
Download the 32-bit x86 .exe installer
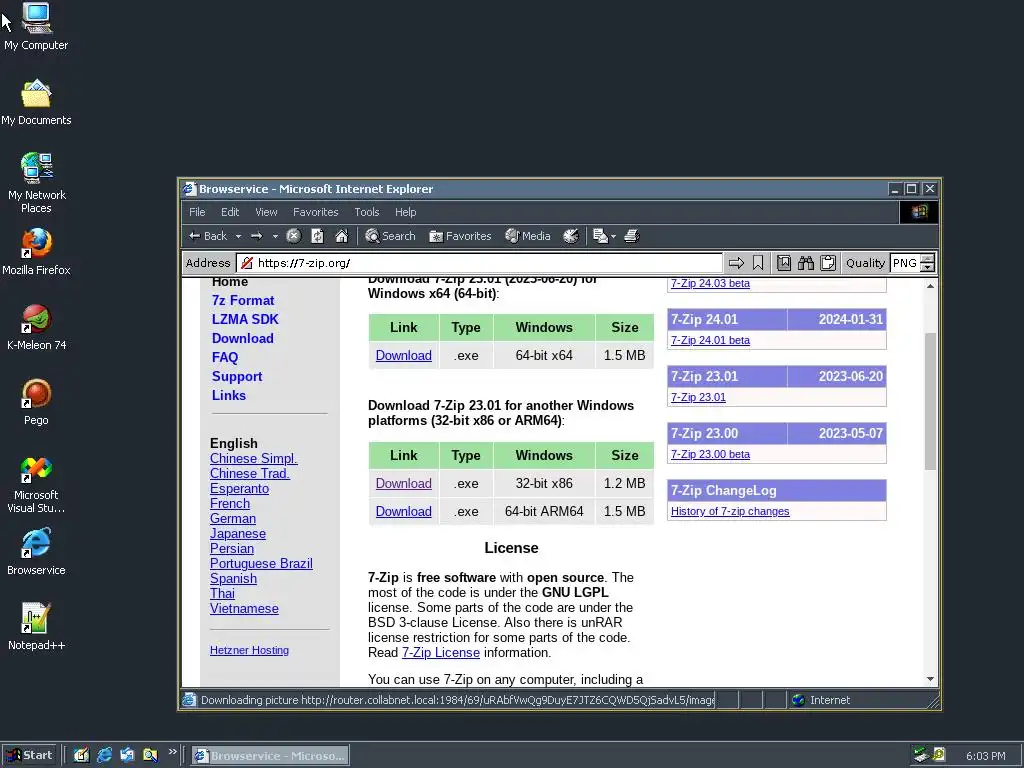pyautogui.click(x=404, y=484)
